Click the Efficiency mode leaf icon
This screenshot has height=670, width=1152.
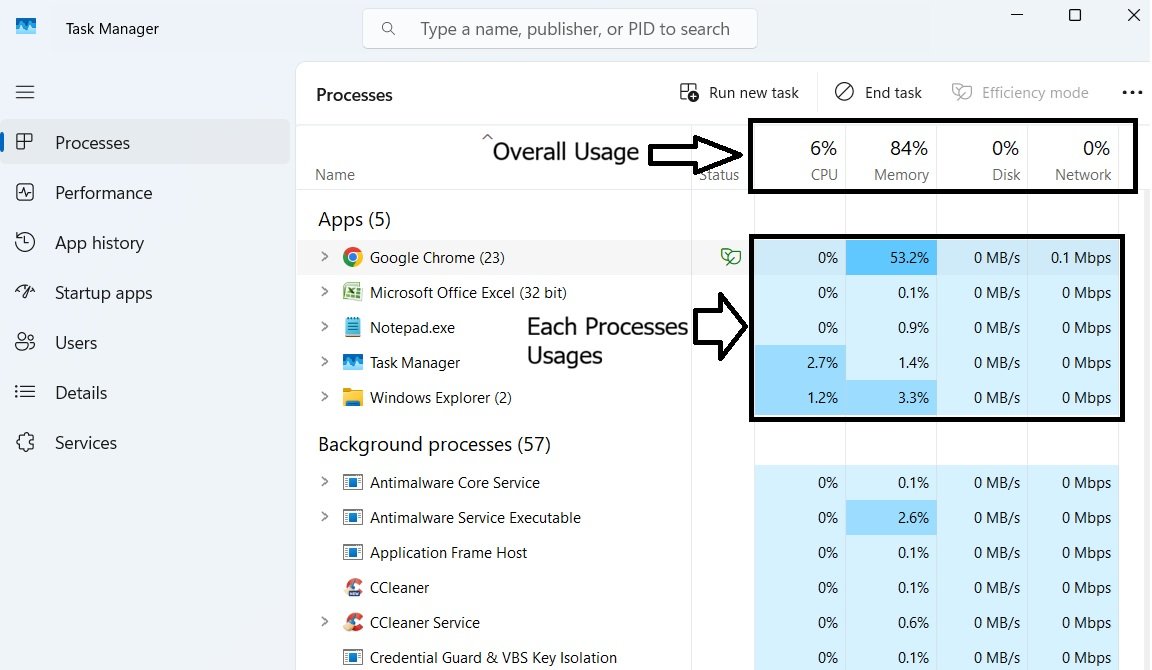(962, 92)
